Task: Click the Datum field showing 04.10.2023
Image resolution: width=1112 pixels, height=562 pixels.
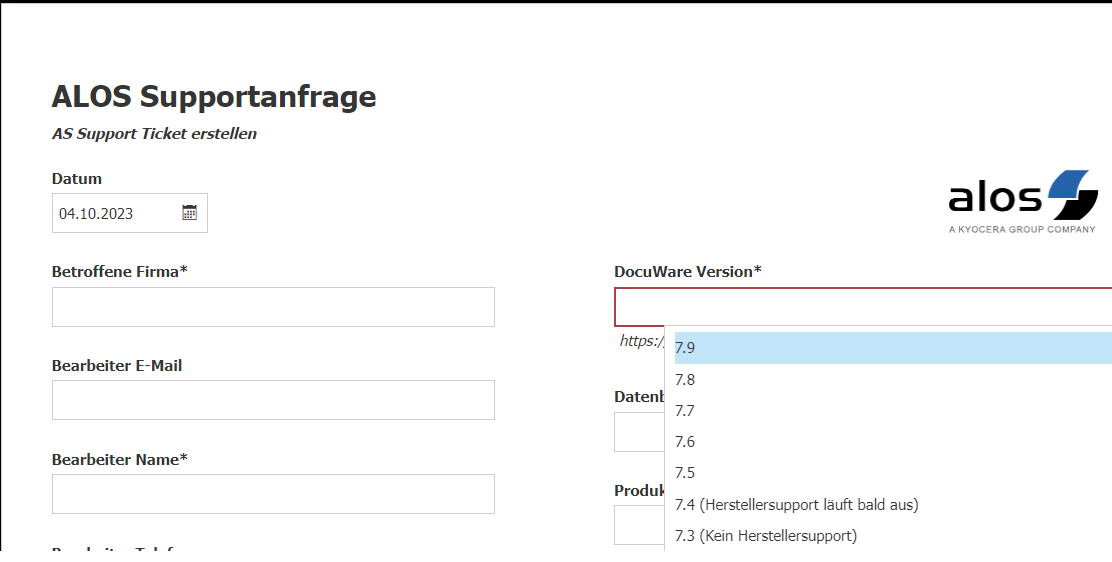Action: pos(115,213)
